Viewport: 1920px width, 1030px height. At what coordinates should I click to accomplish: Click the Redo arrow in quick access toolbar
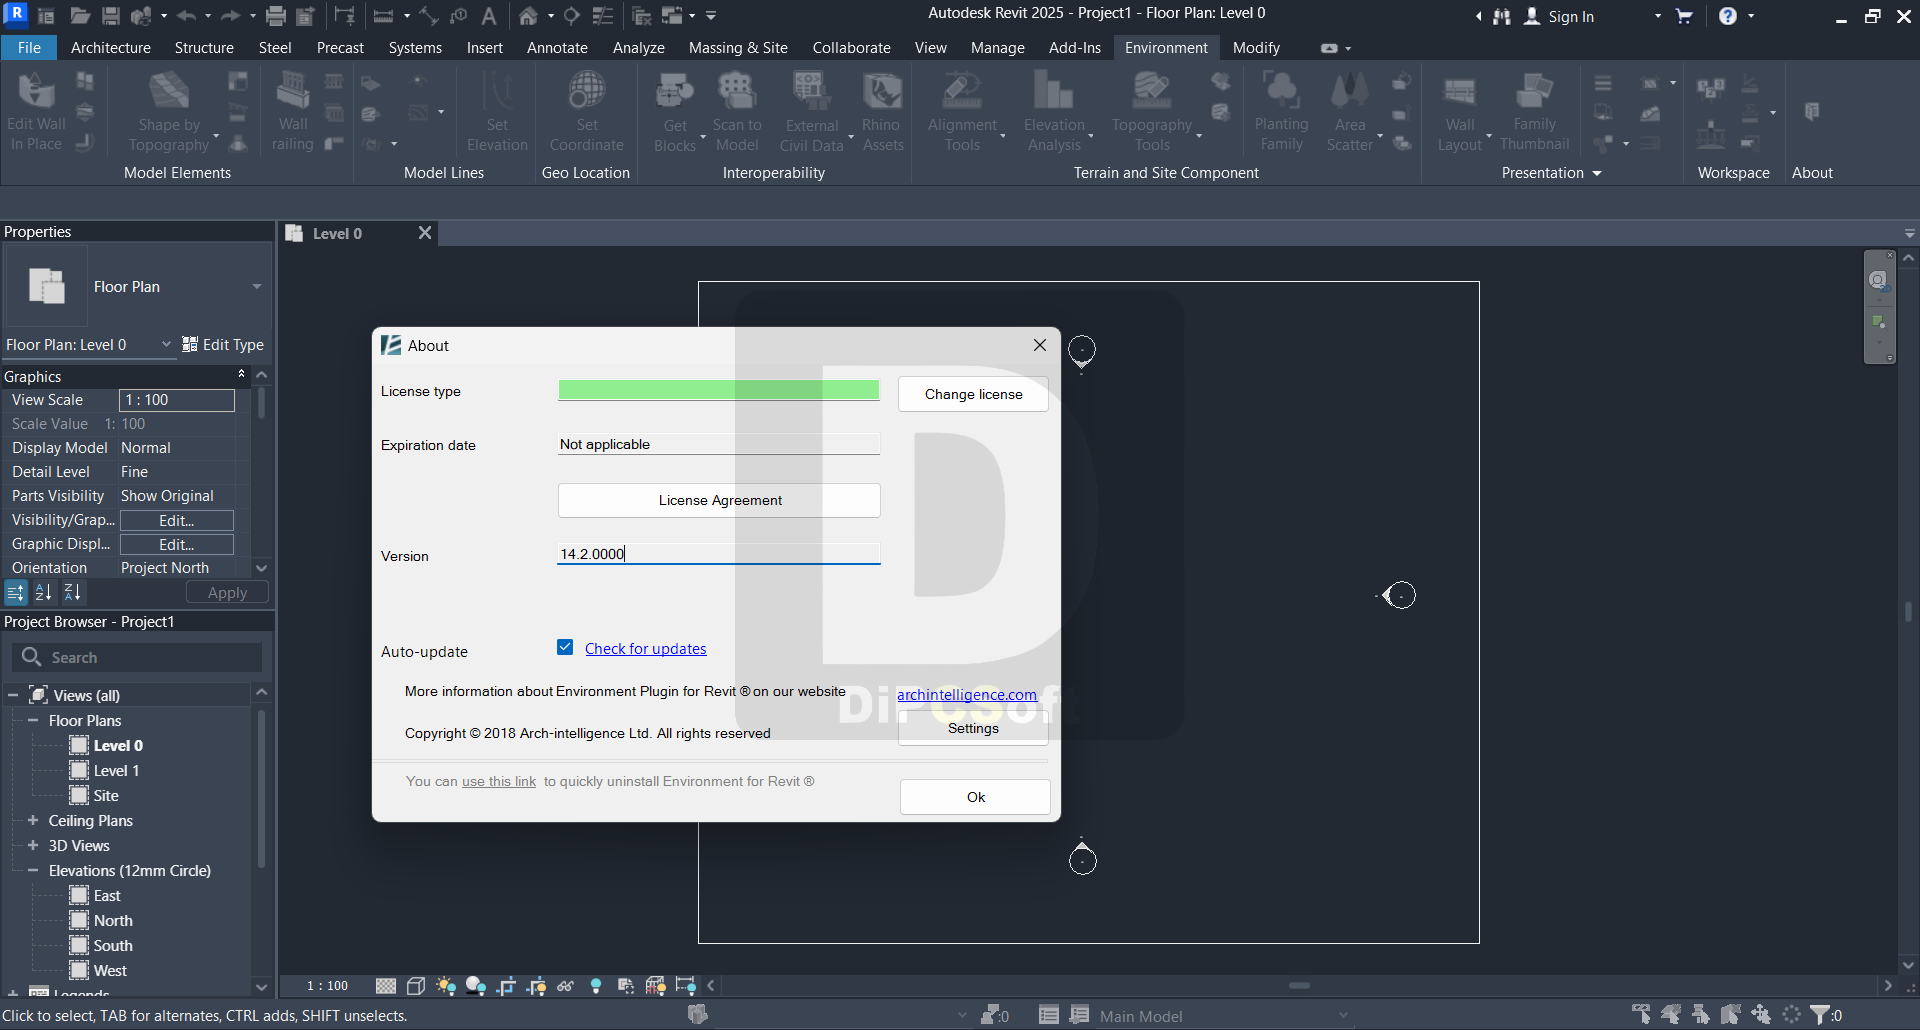pyautogui.click(x=230, y=16)
